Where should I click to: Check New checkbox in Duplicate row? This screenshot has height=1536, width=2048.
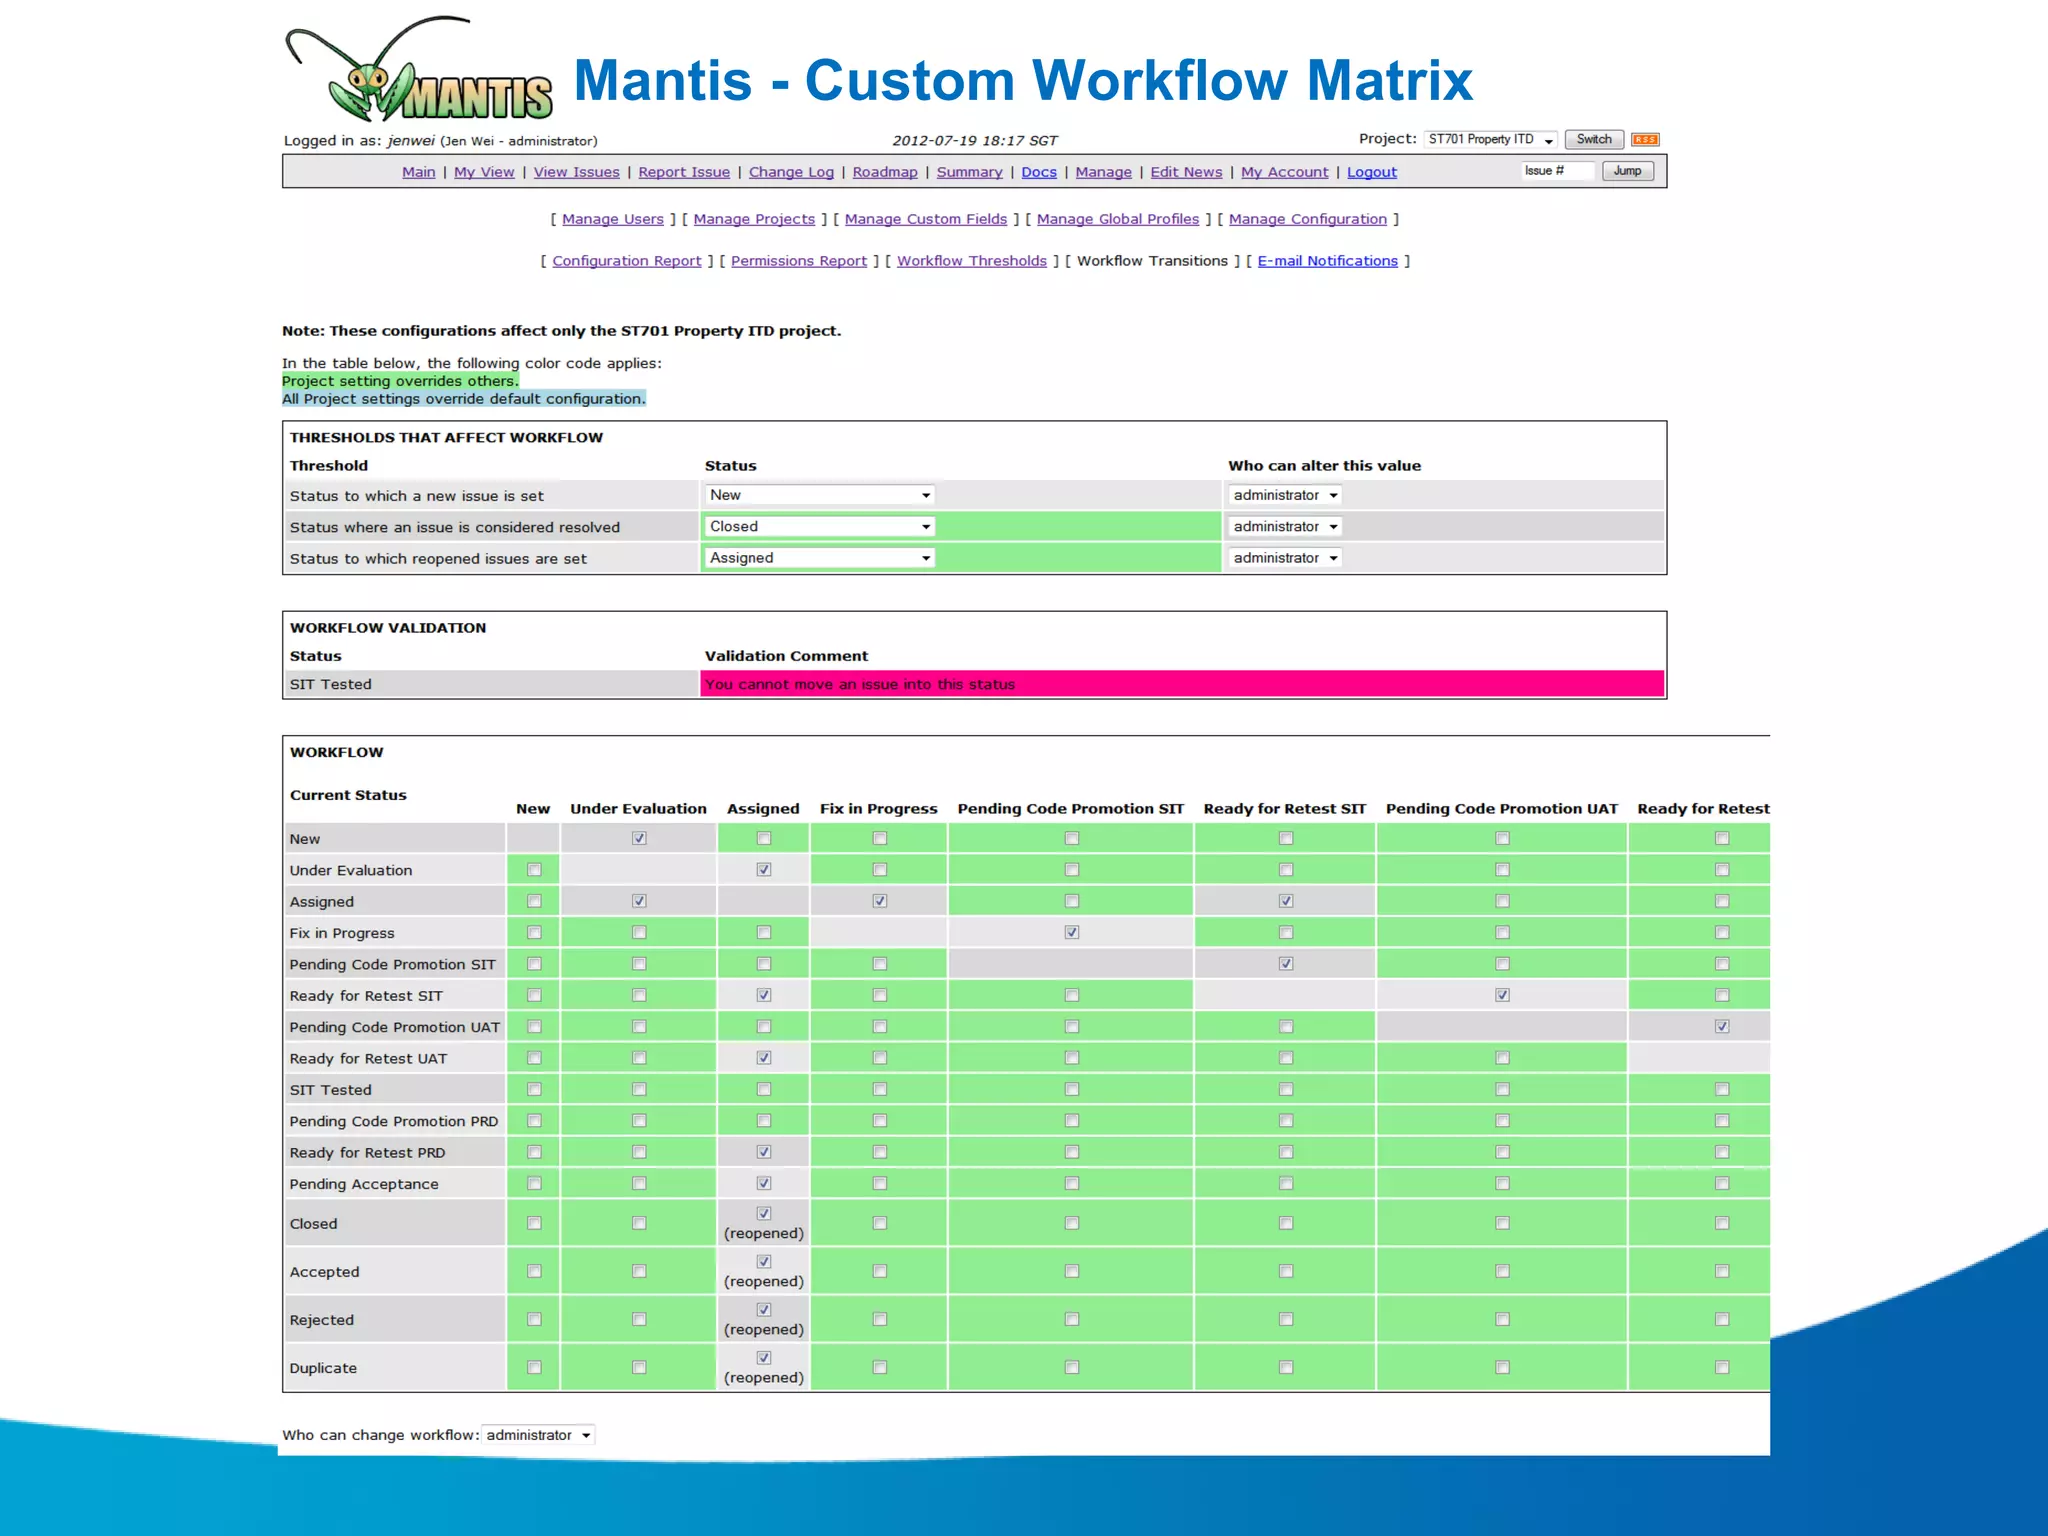tap(534, 1367)
